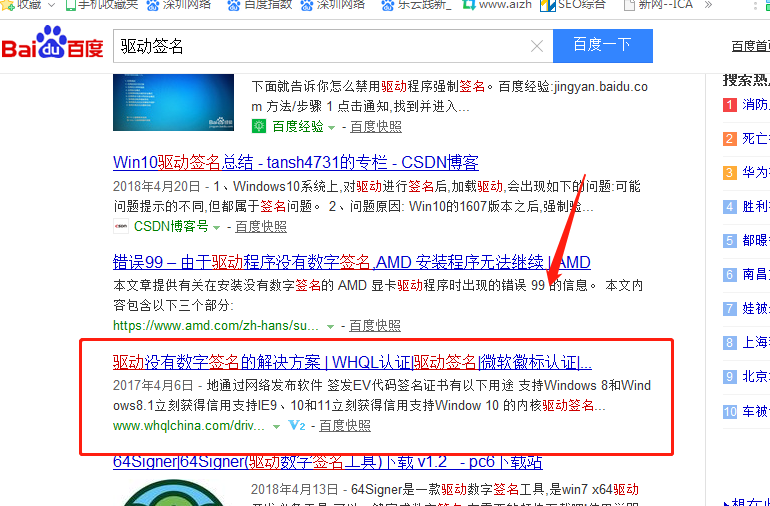Expand the dropdown arrow next to 百度经验
Viewport: 770px width, 506px height.
coord(331,128)
